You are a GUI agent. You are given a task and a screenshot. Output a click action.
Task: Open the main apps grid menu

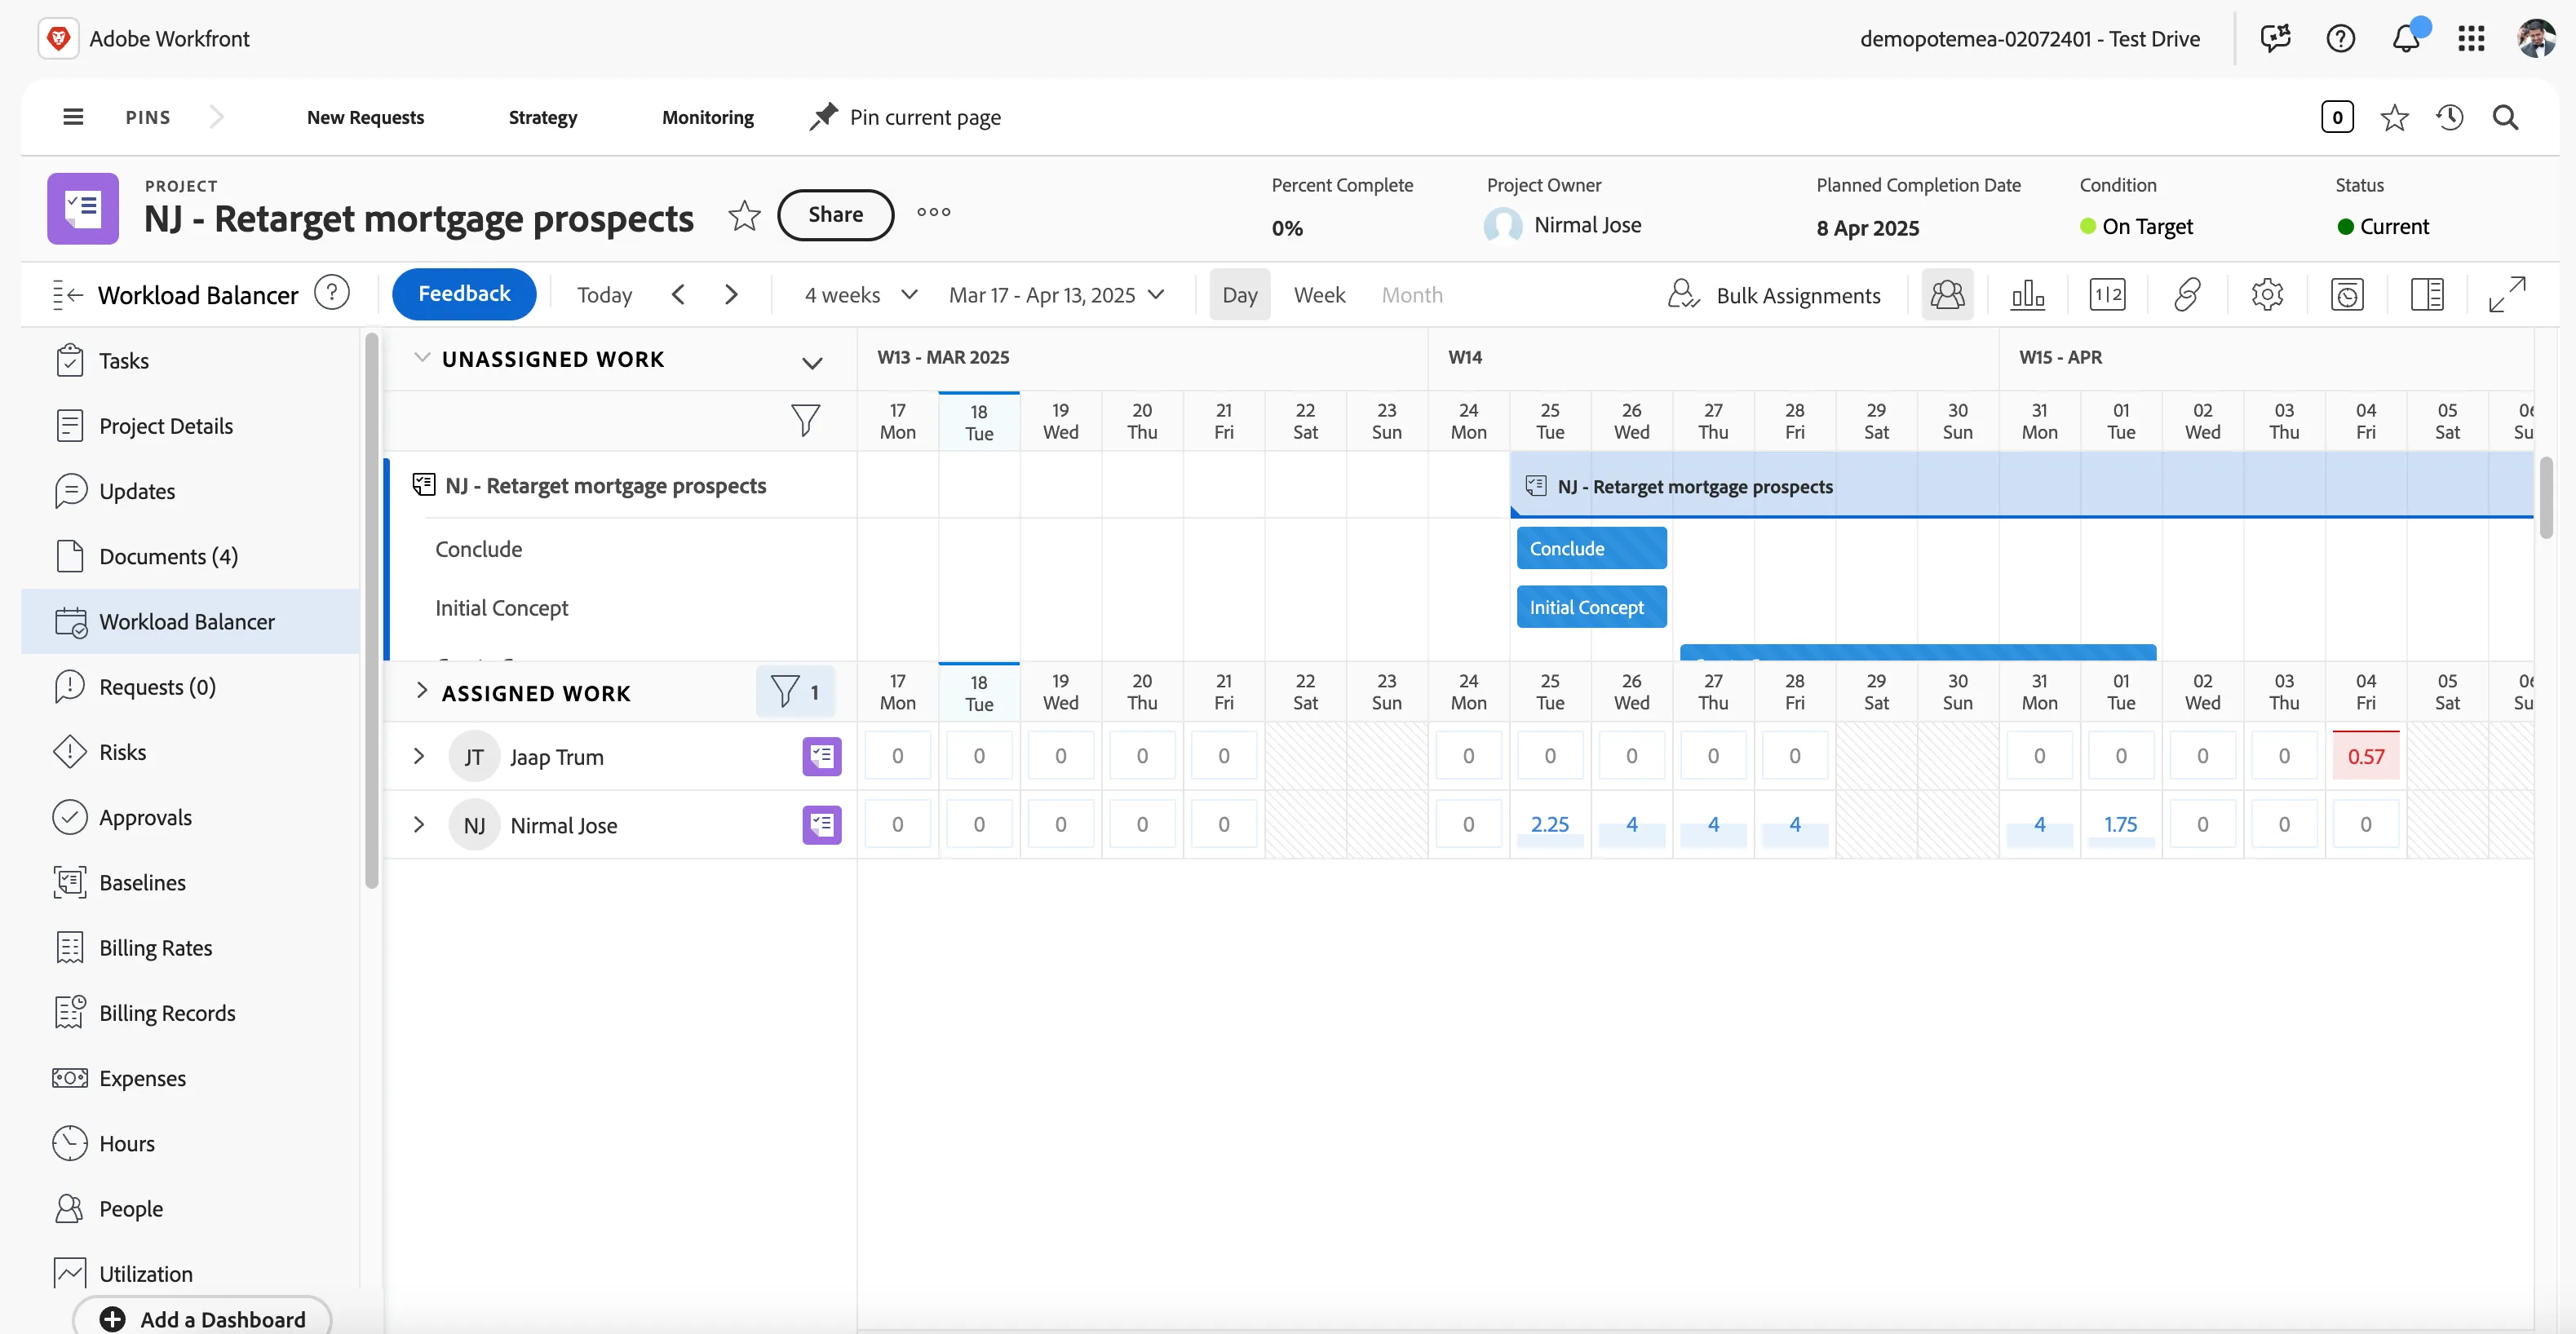click(2471, 39)
